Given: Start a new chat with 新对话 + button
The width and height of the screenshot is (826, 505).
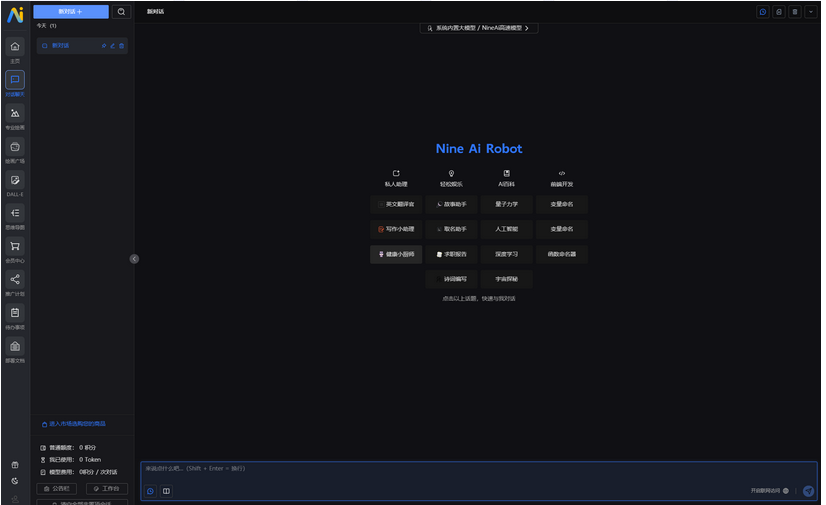Looking at the screenshot, I should click(x=71, y=12).
